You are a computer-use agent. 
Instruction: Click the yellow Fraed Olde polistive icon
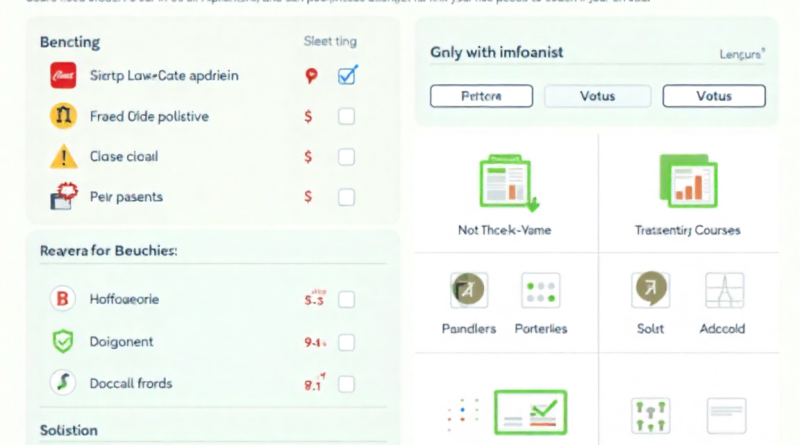(x=63, y=116)
